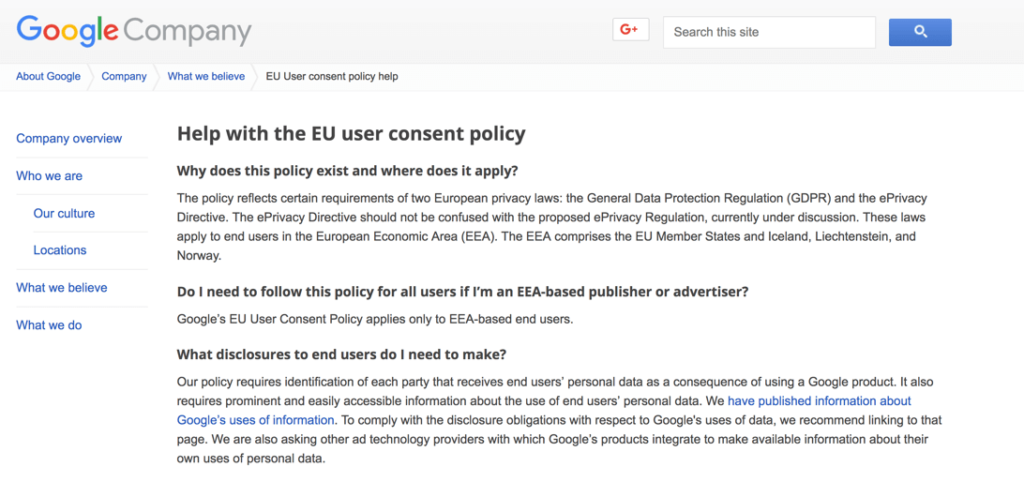The height and width of the screenshot is (482, 1024).
Task: Open Locations sub-item in sidebar
Action: [60, 250]
